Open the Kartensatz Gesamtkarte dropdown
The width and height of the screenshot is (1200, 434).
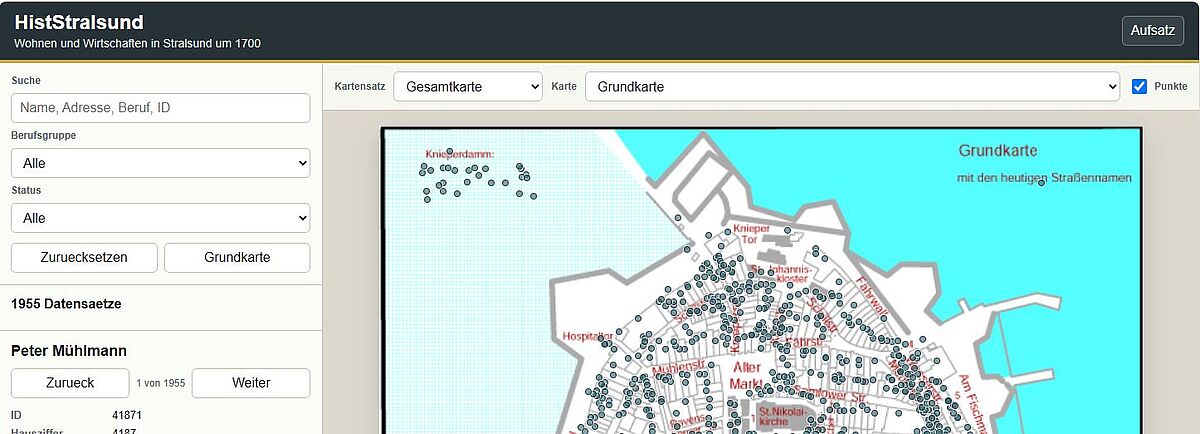(x=468, y=87)
